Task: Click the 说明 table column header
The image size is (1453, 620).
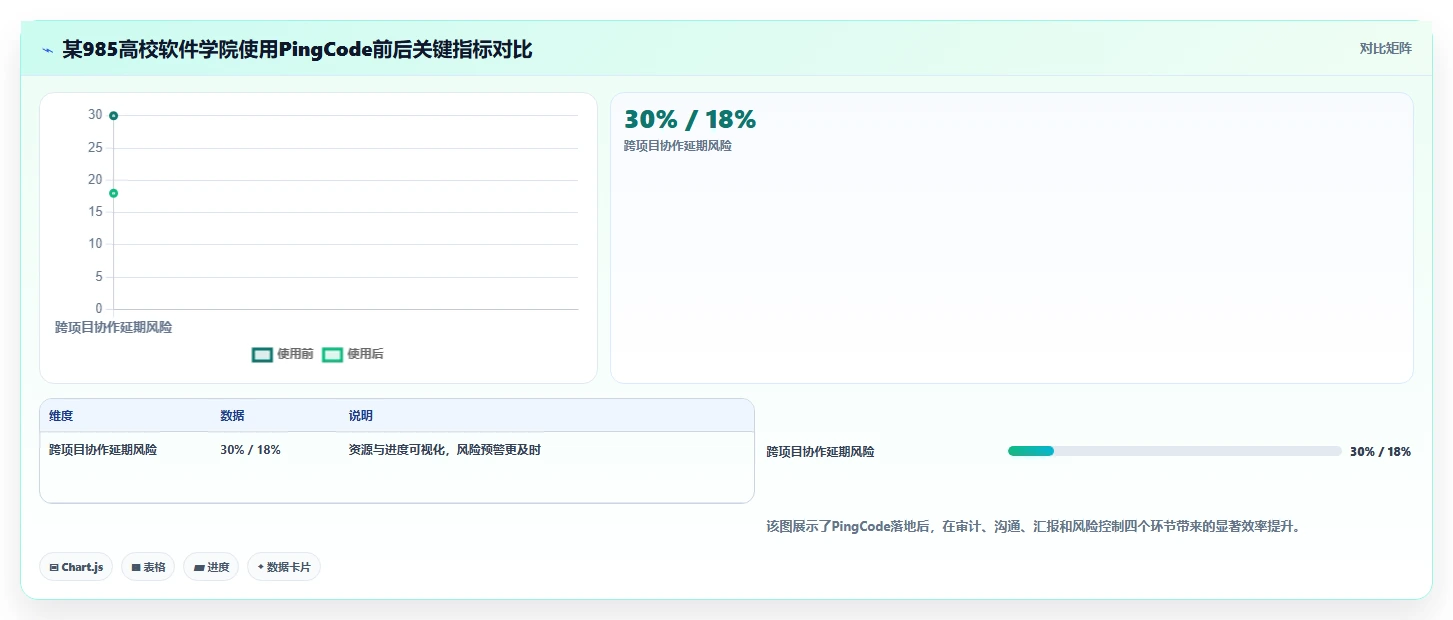Action: [x=360, y=416]
